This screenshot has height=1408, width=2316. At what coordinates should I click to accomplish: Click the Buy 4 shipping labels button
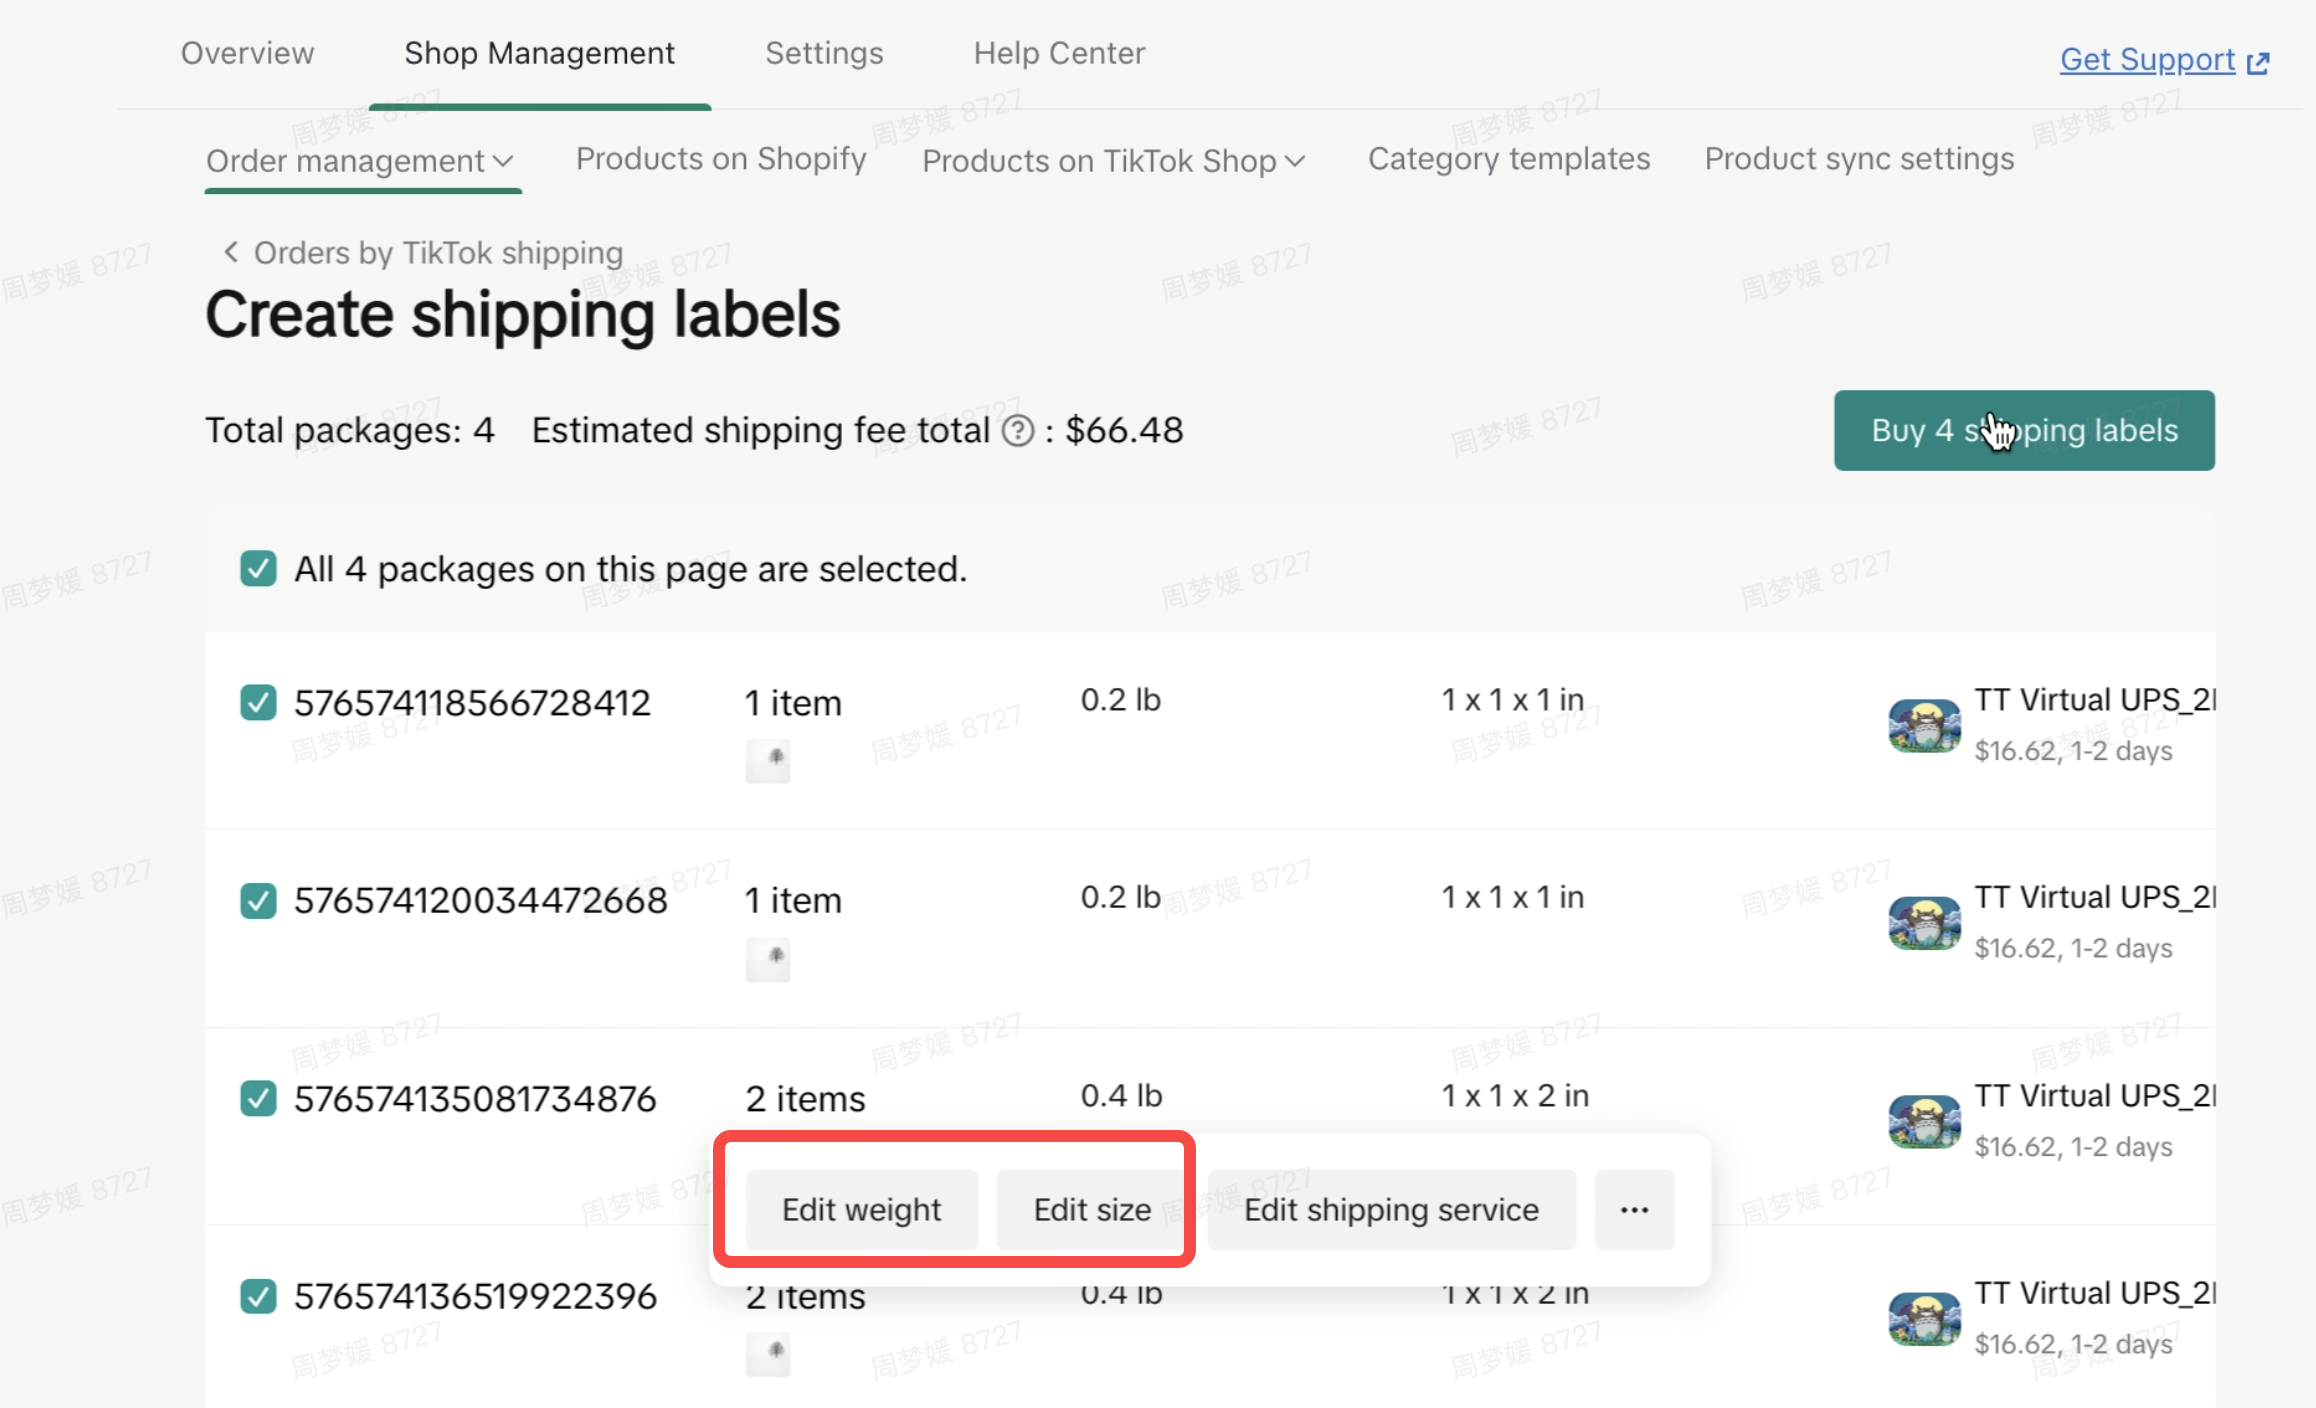point(2024,430)
